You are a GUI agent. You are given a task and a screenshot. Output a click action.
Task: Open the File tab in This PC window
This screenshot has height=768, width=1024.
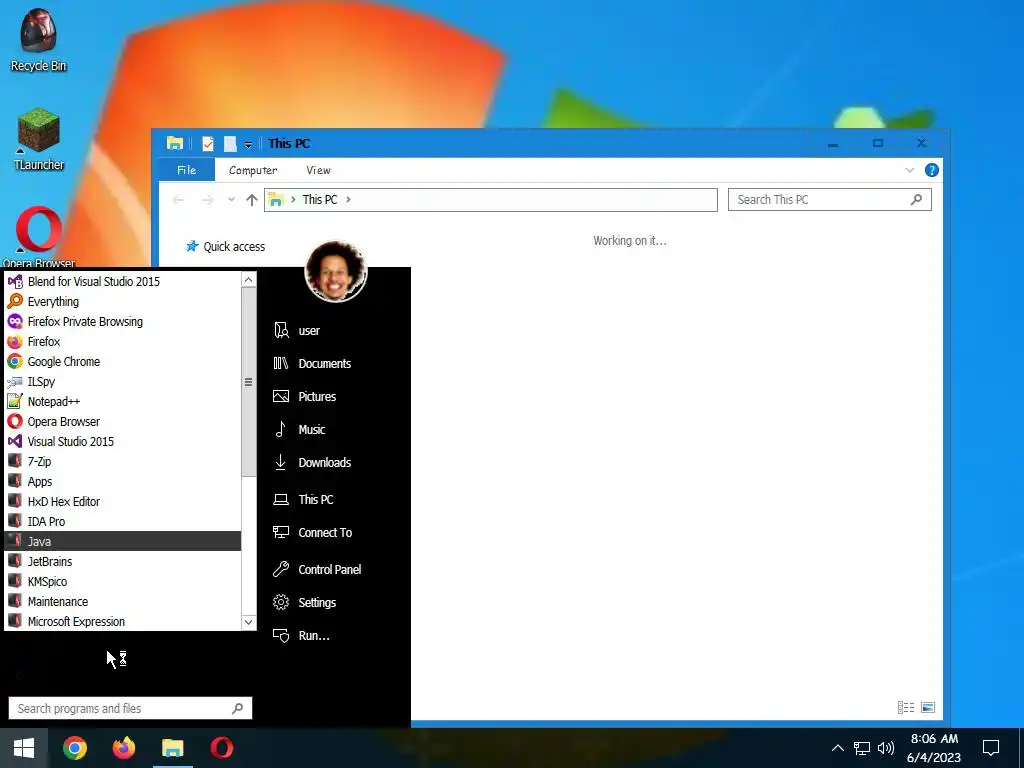pyautogui.click(x=187, y=170)
